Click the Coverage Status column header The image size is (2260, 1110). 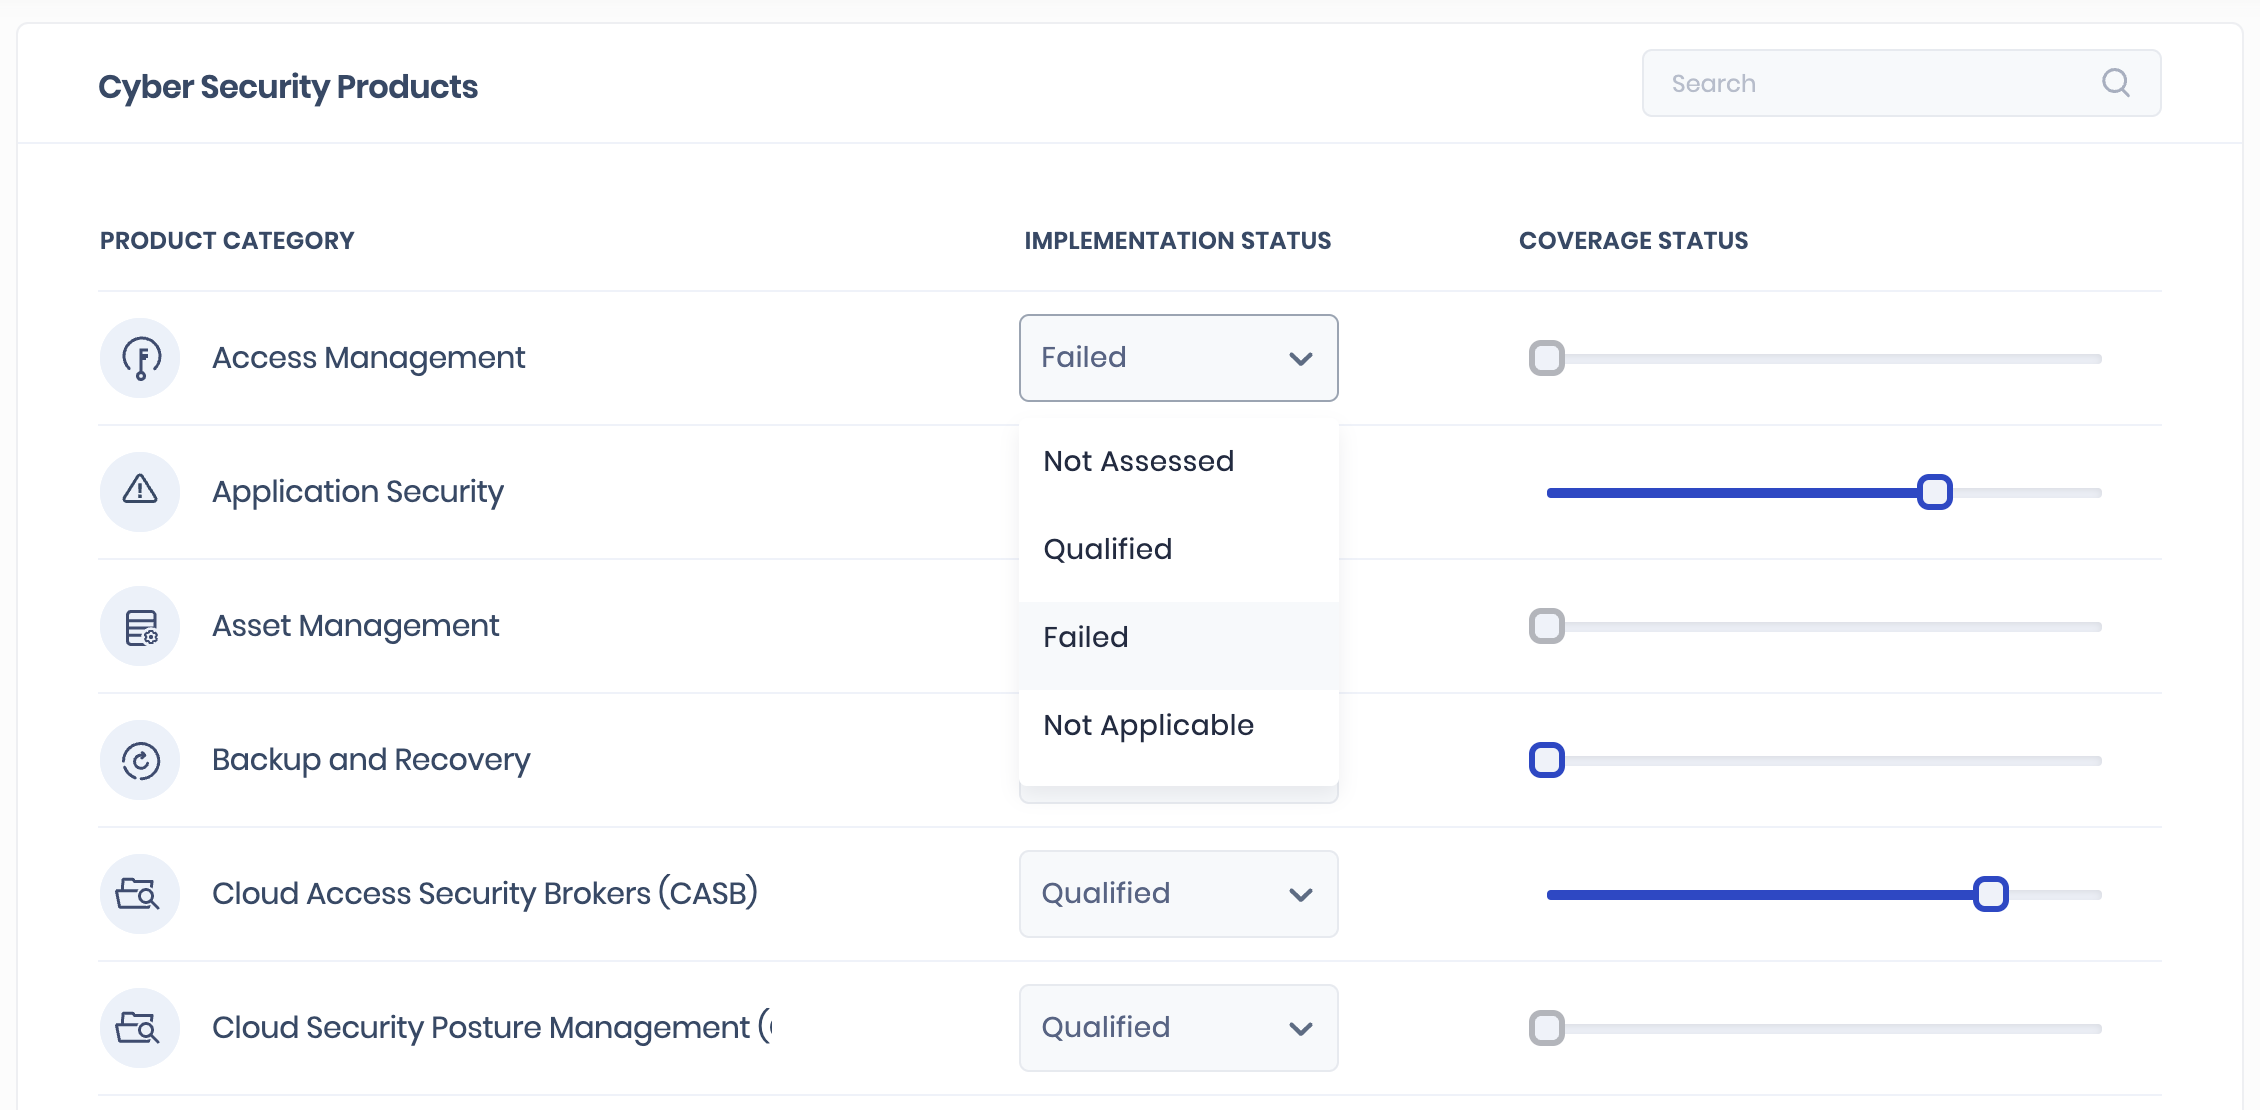coord(1634,241)
